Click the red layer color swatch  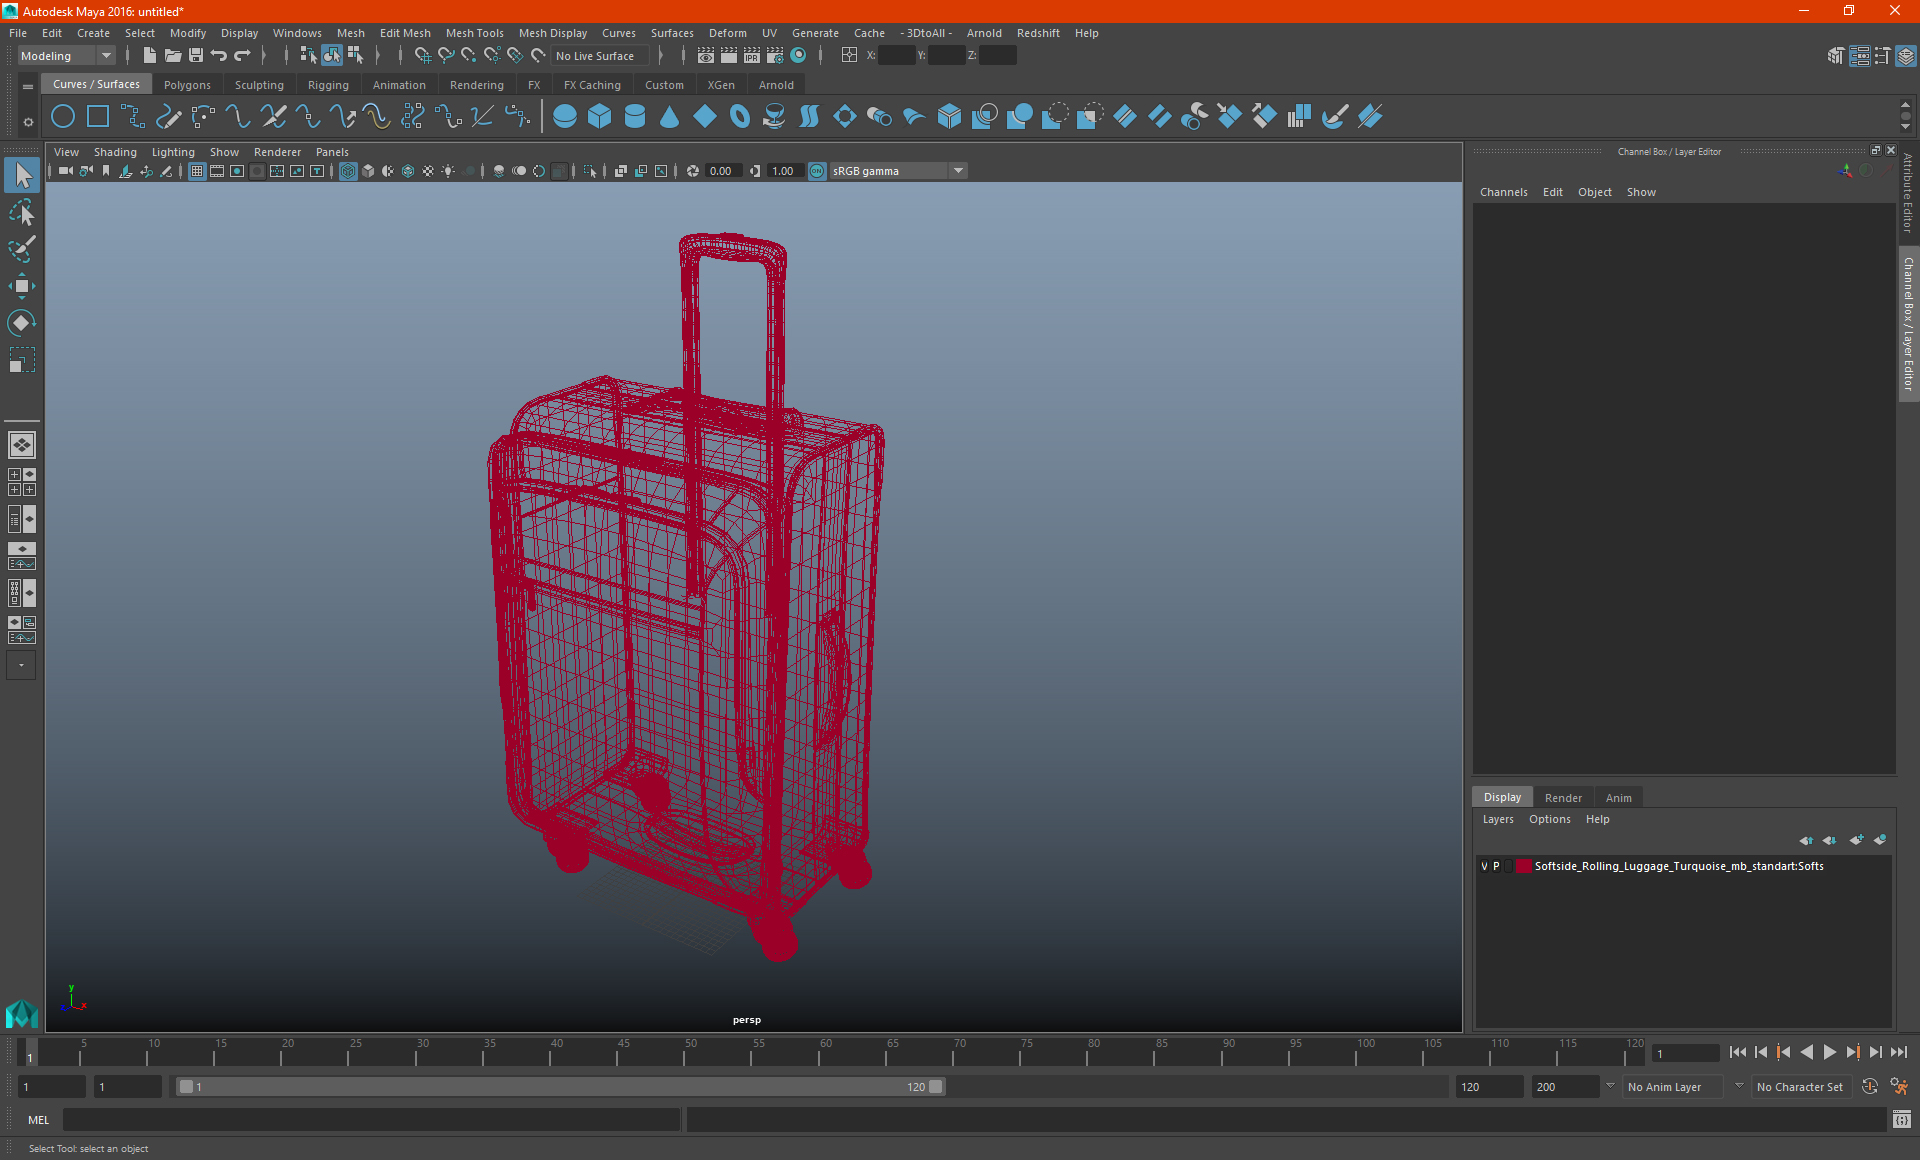1523,867
